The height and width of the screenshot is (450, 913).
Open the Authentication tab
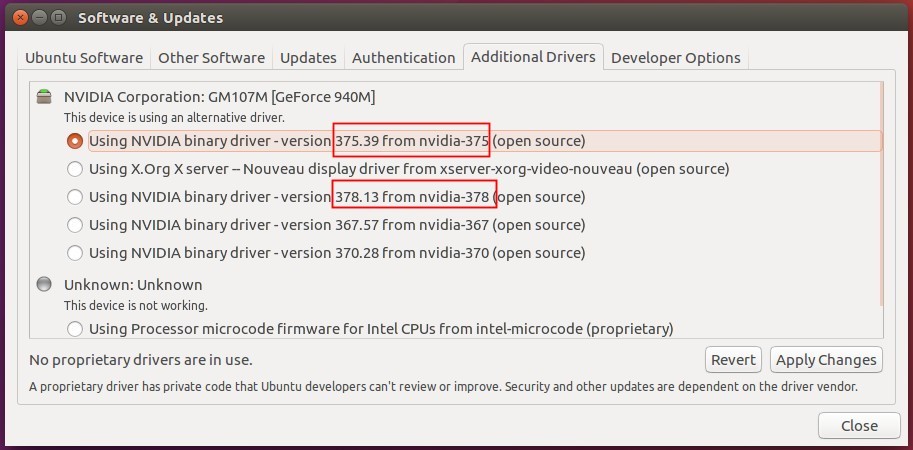(404, 58)
